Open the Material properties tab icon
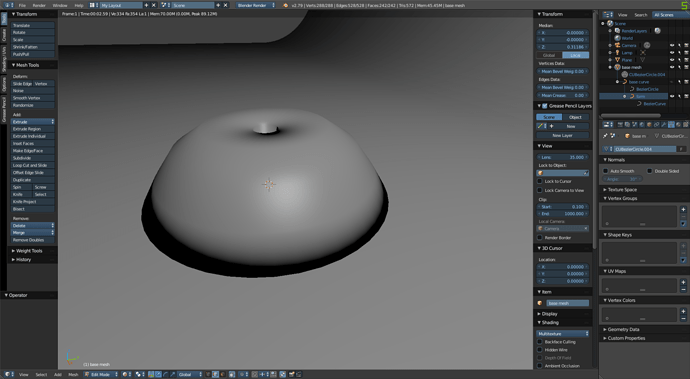The width and height of the screenshot is (690, 379). point(679,125)
